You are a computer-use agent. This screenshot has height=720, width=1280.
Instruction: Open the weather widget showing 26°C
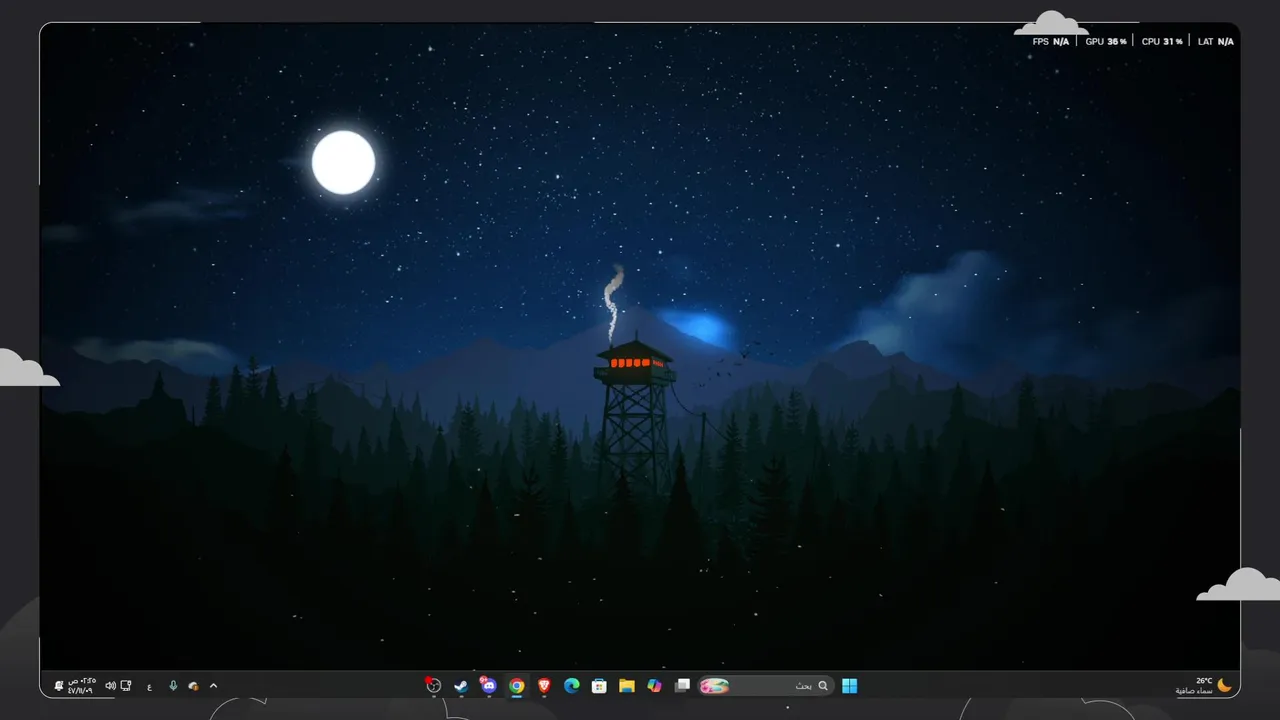point(1204,686)
